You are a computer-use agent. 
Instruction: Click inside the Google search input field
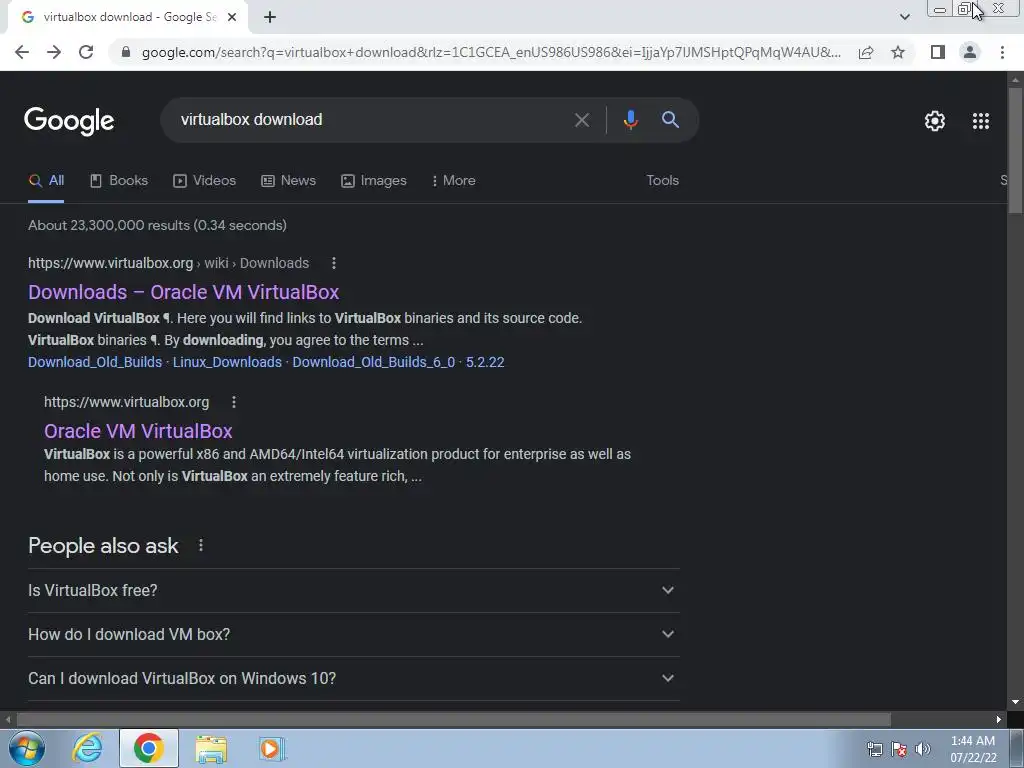tap(372, 120)
